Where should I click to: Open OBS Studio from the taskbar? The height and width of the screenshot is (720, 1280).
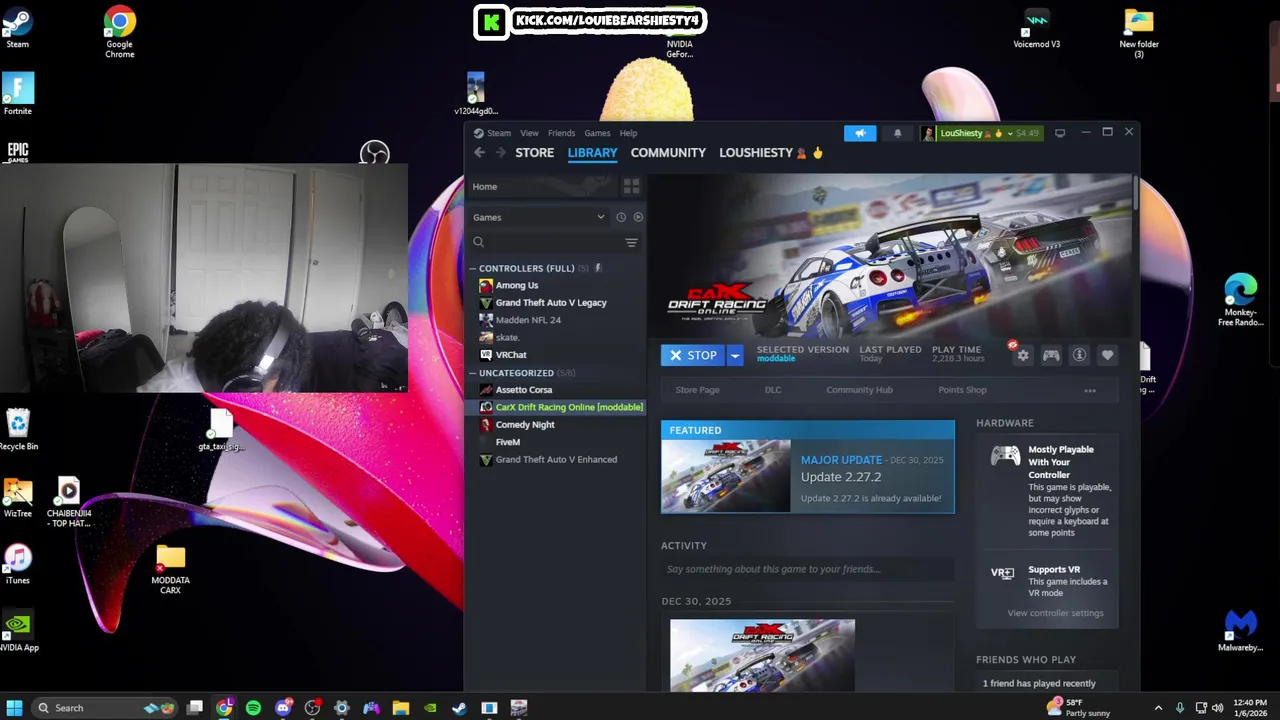pos(312,708)
